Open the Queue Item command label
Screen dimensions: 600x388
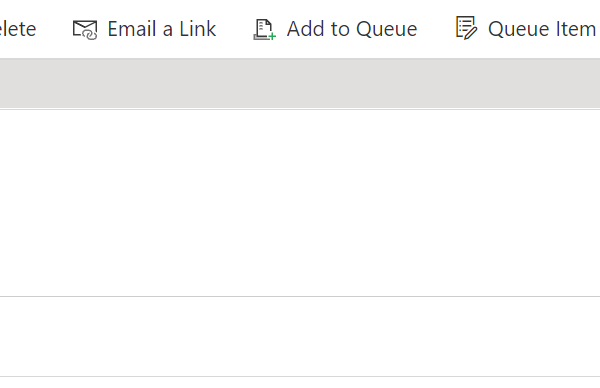tap(542, 29)
